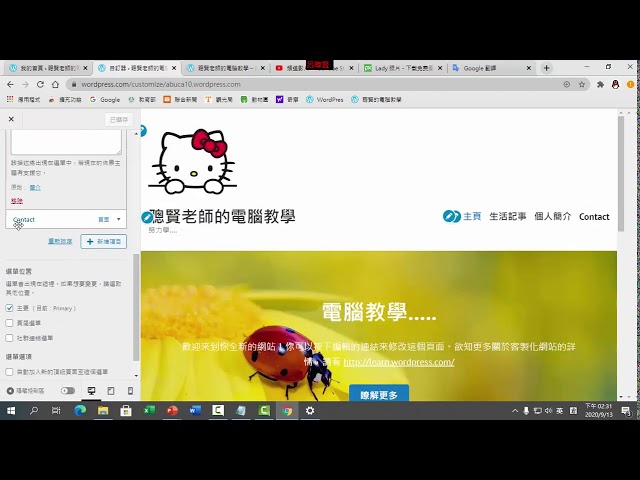Click customizer sidebar scrollbar thumb
This screenshot has height=480, width=640.
point(136,307)
